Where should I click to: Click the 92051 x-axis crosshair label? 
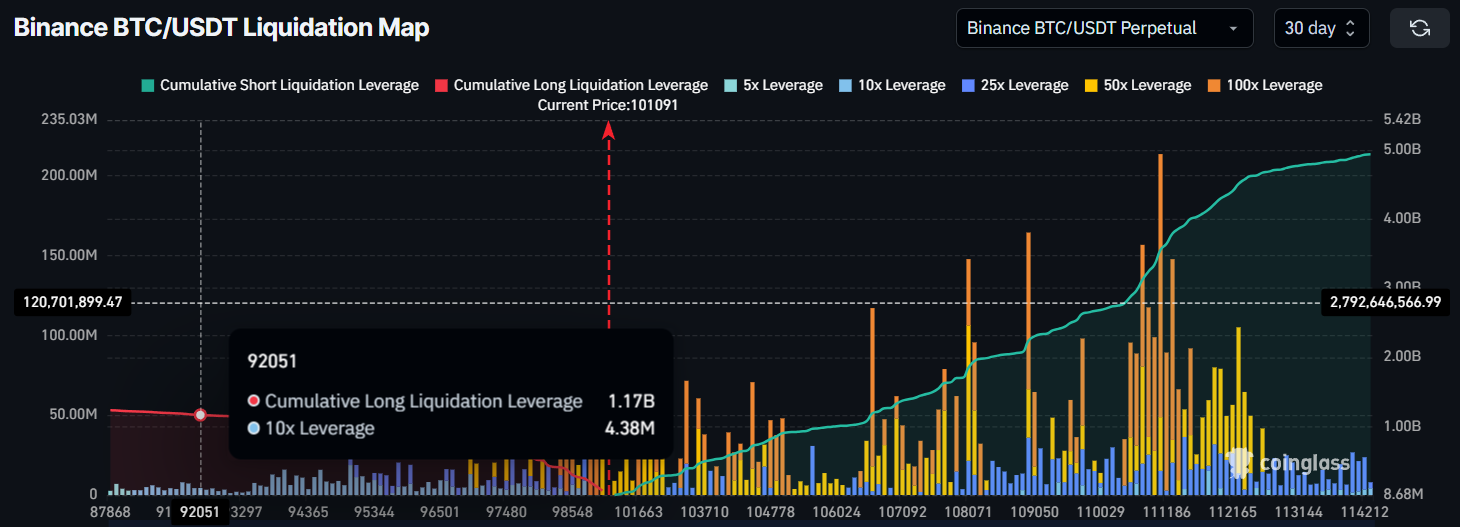(x=198, y=512)
